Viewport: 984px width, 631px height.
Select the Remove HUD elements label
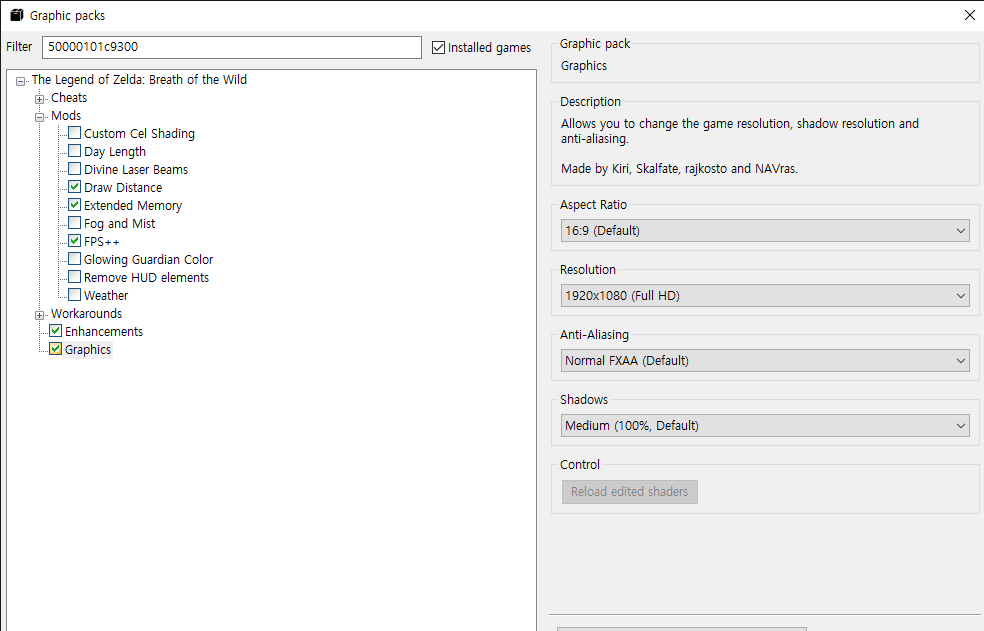click(146, 278)
